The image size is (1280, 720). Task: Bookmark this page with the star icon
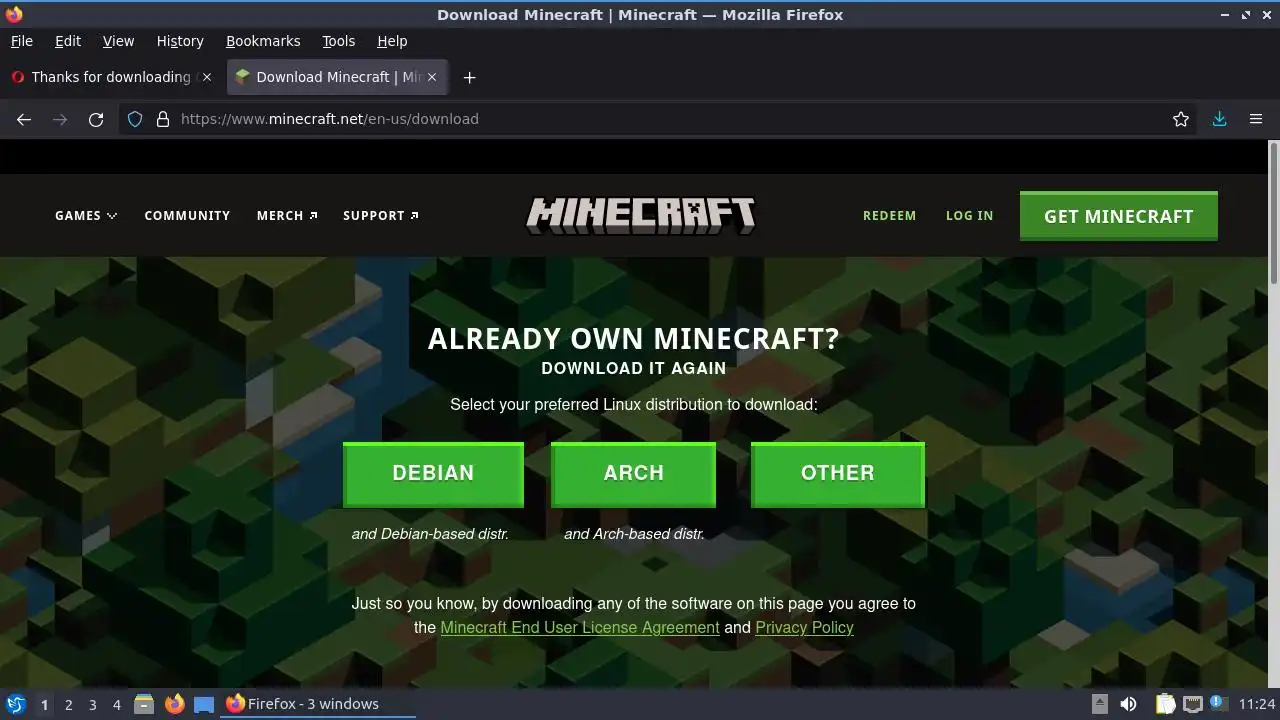click(1181, 119)
